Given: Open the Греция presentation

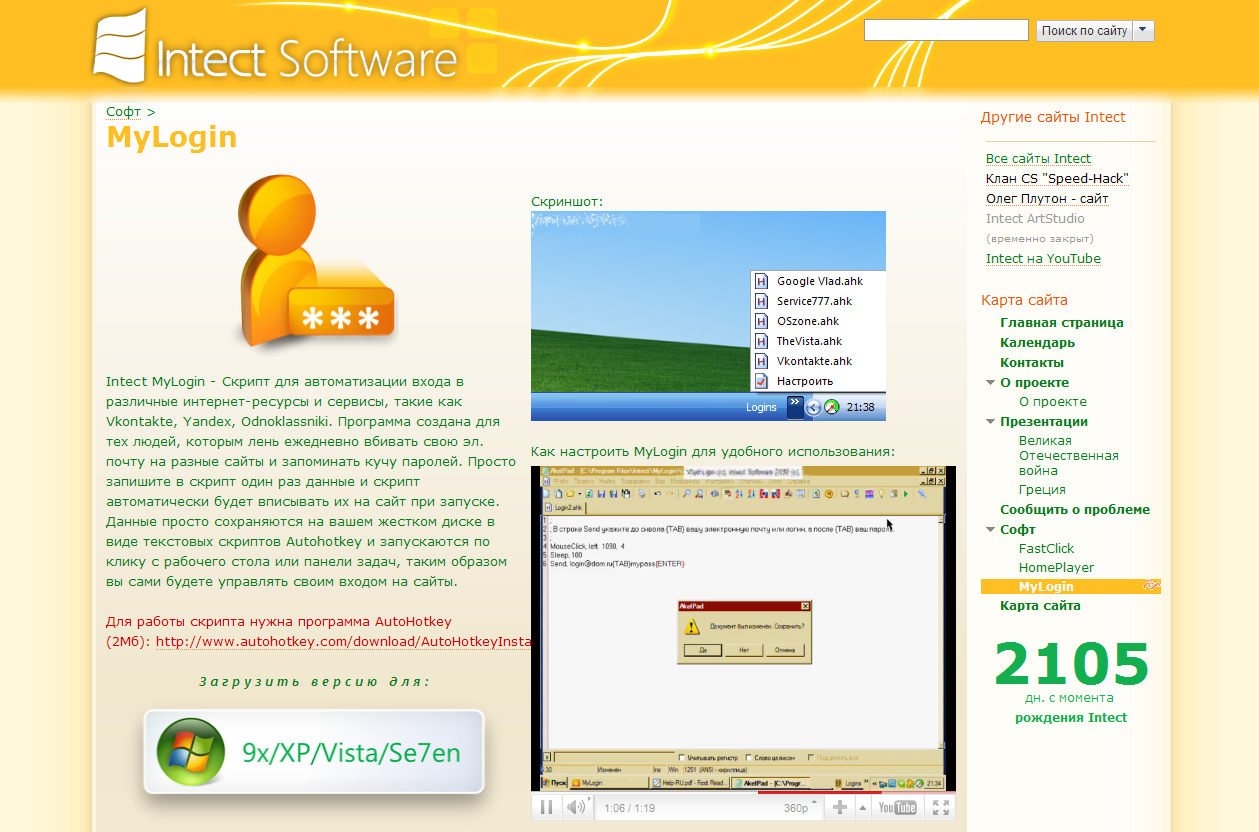Looking at the screenshot, I should coord(1042,490).
